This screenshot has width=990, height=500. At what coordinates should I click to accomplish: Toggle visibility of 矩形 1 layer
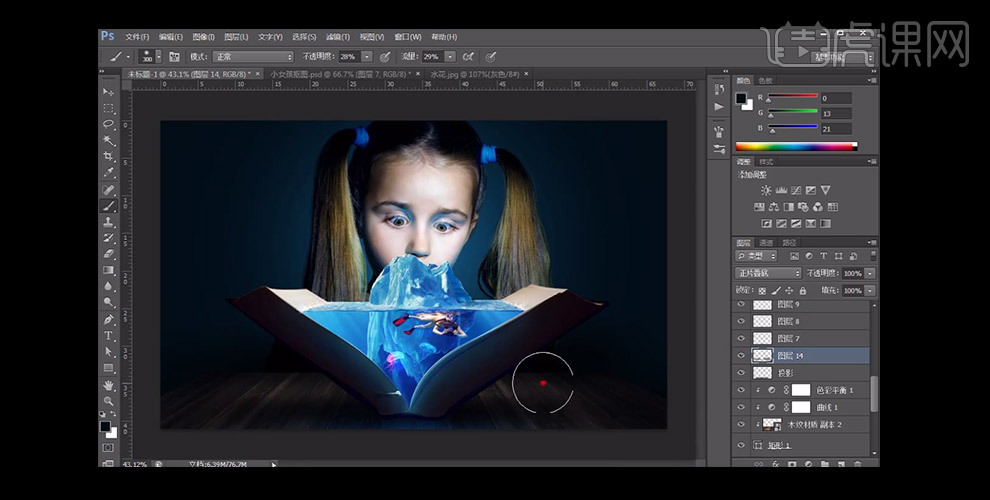(741, 445)
